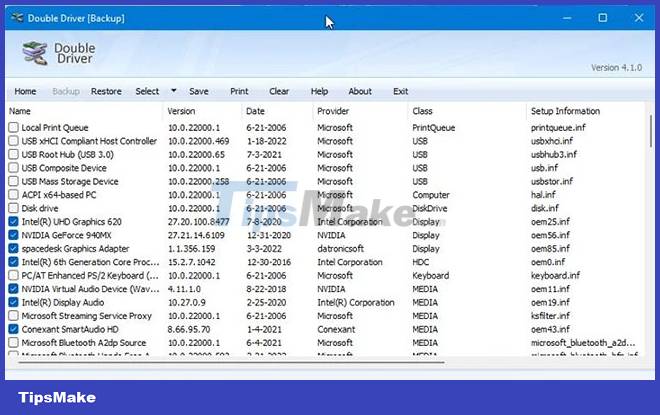Click the usbstor.inf entry
The height and width of the screenshot is (415, 660).
tap(552, 181)
